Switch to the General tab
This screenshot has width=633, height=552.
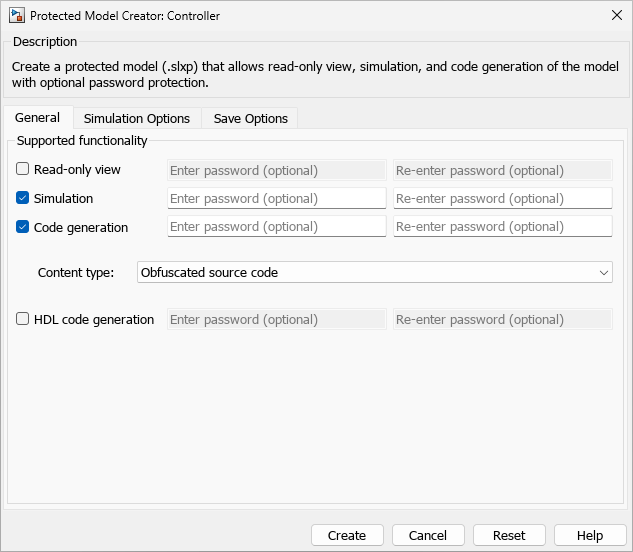[x=37, y=118]
